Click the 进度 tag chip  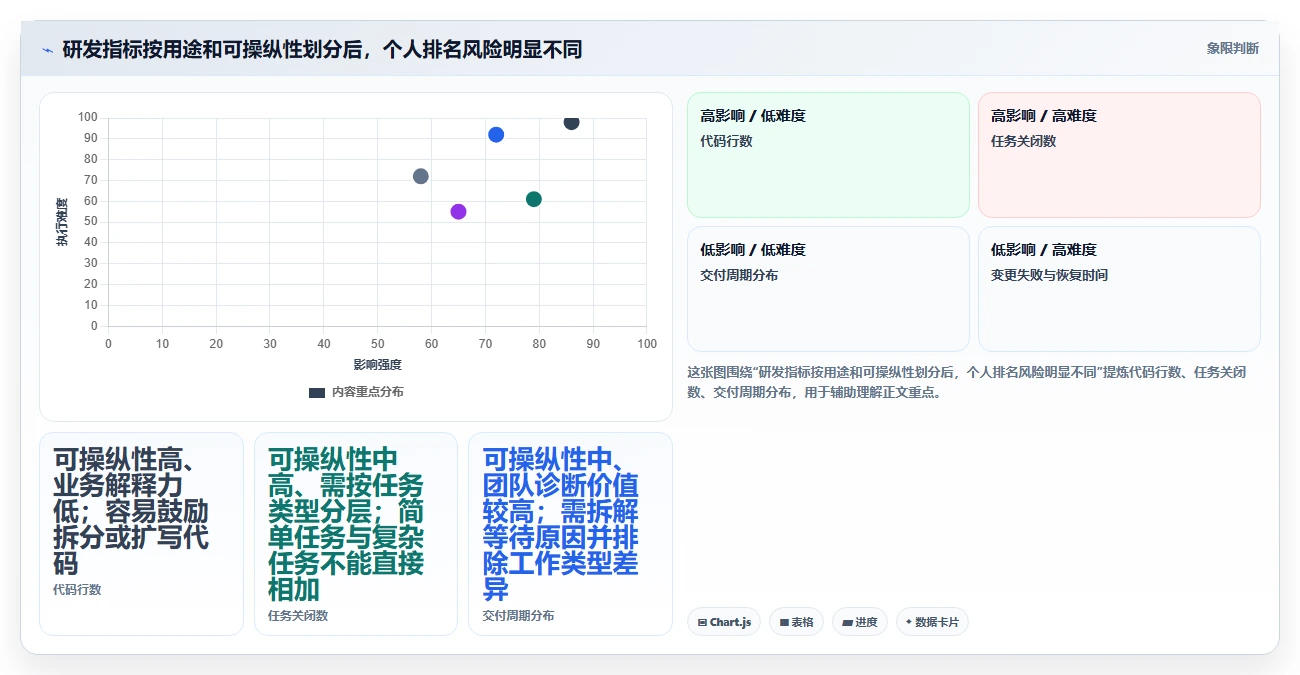click(x=860, y=622)
